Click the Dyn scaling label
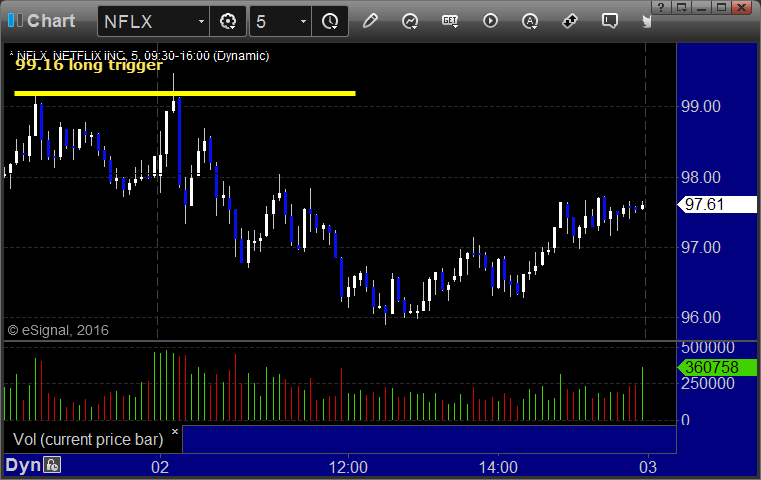 pyautogui.click(x=23, y=465)
